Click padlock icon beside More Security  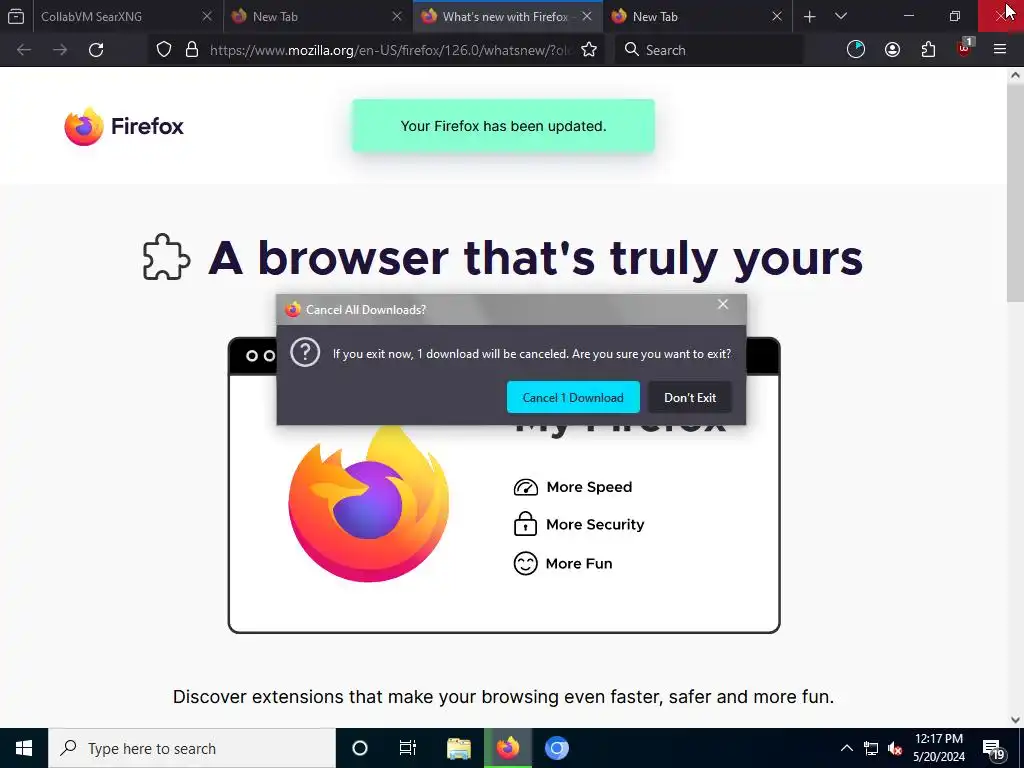525,524
